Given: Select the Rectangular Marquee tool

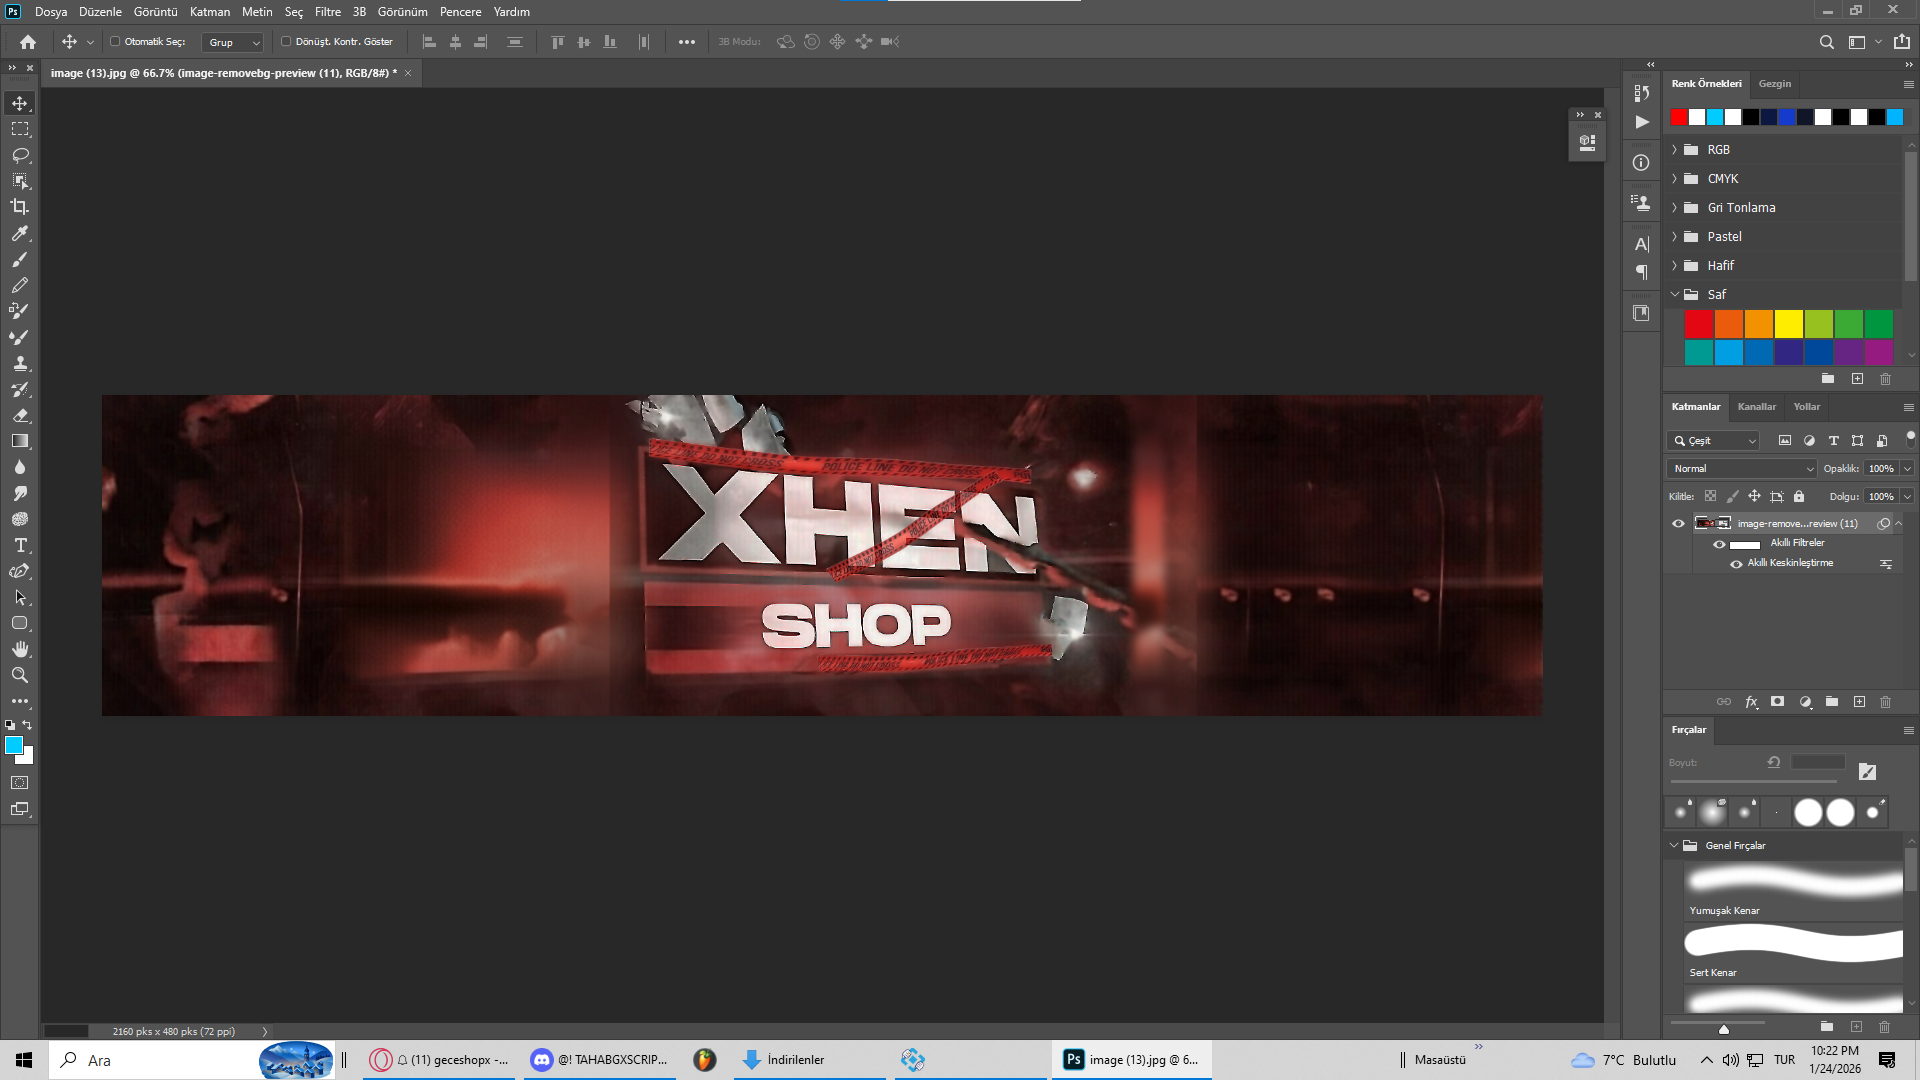Looking at the screenshot, I should 20,129.
